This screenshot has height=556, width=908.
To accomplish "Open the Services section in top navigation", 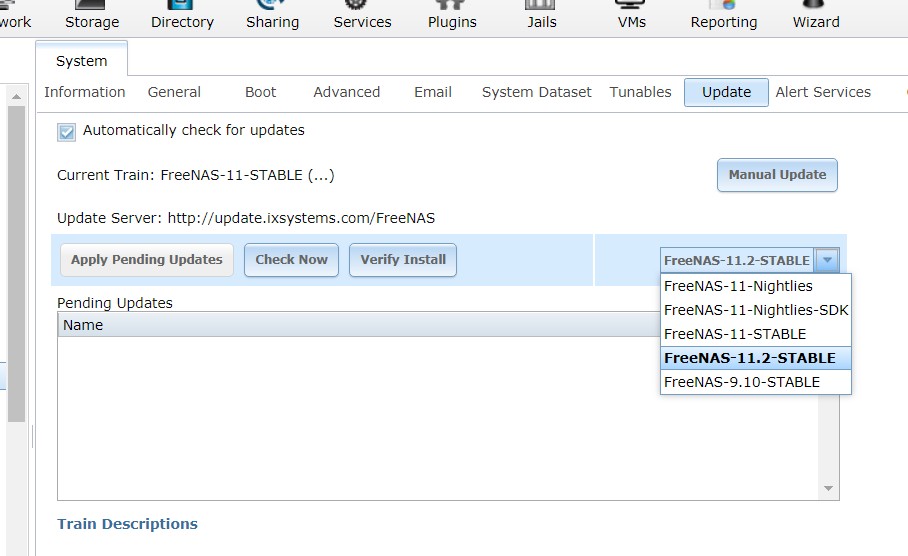I will [x=362, y=16].
